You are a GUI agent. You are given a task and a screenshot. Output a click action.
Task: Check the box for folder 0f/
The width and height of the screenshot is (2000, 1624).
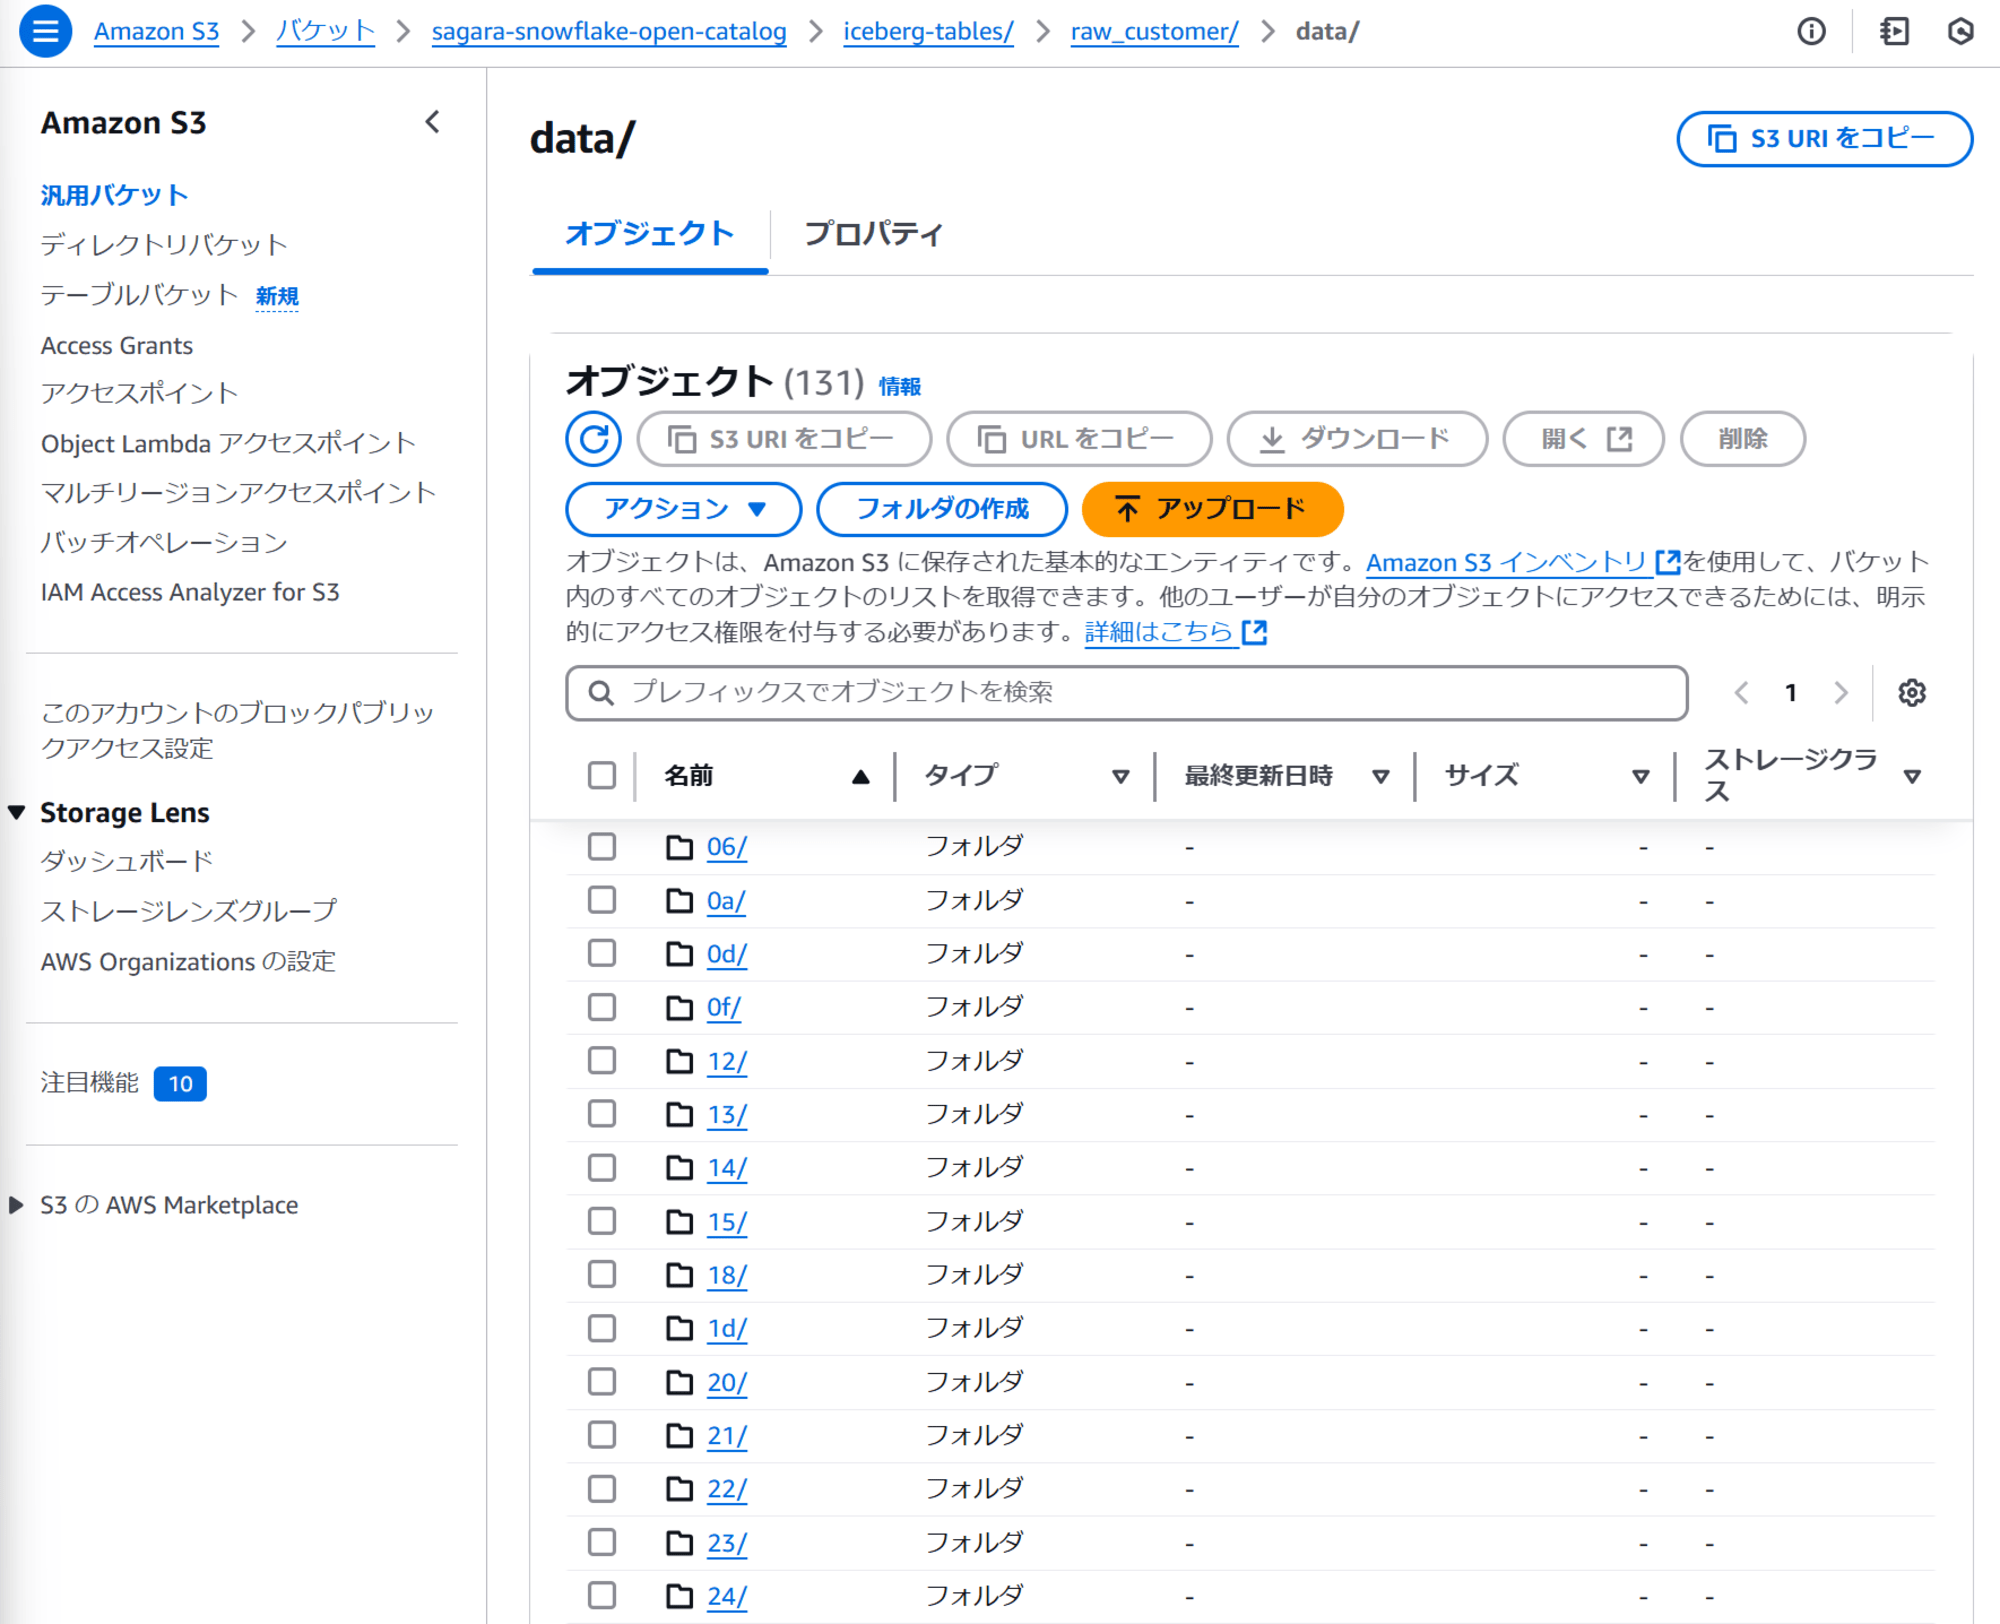pyautogui.click(x=602, y=1007)
